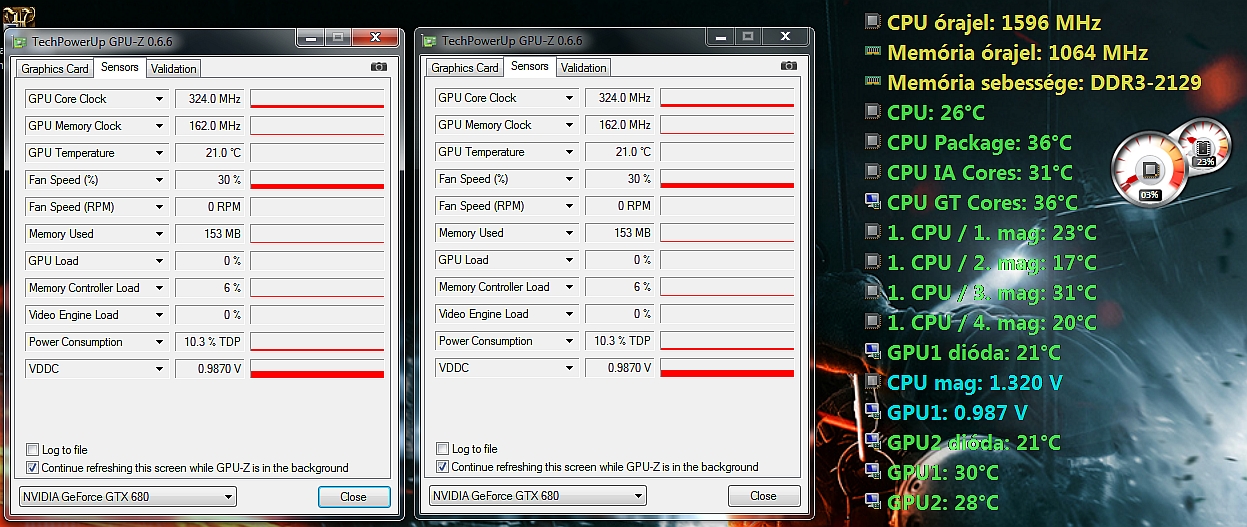
Task: Click CPU órajel: 1596 MHz overlay text
Action: [994, 22]
